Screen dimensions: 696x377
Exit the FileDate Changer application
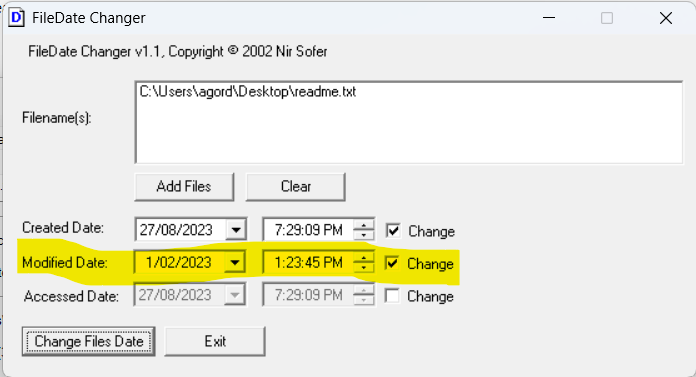(215, 341)
